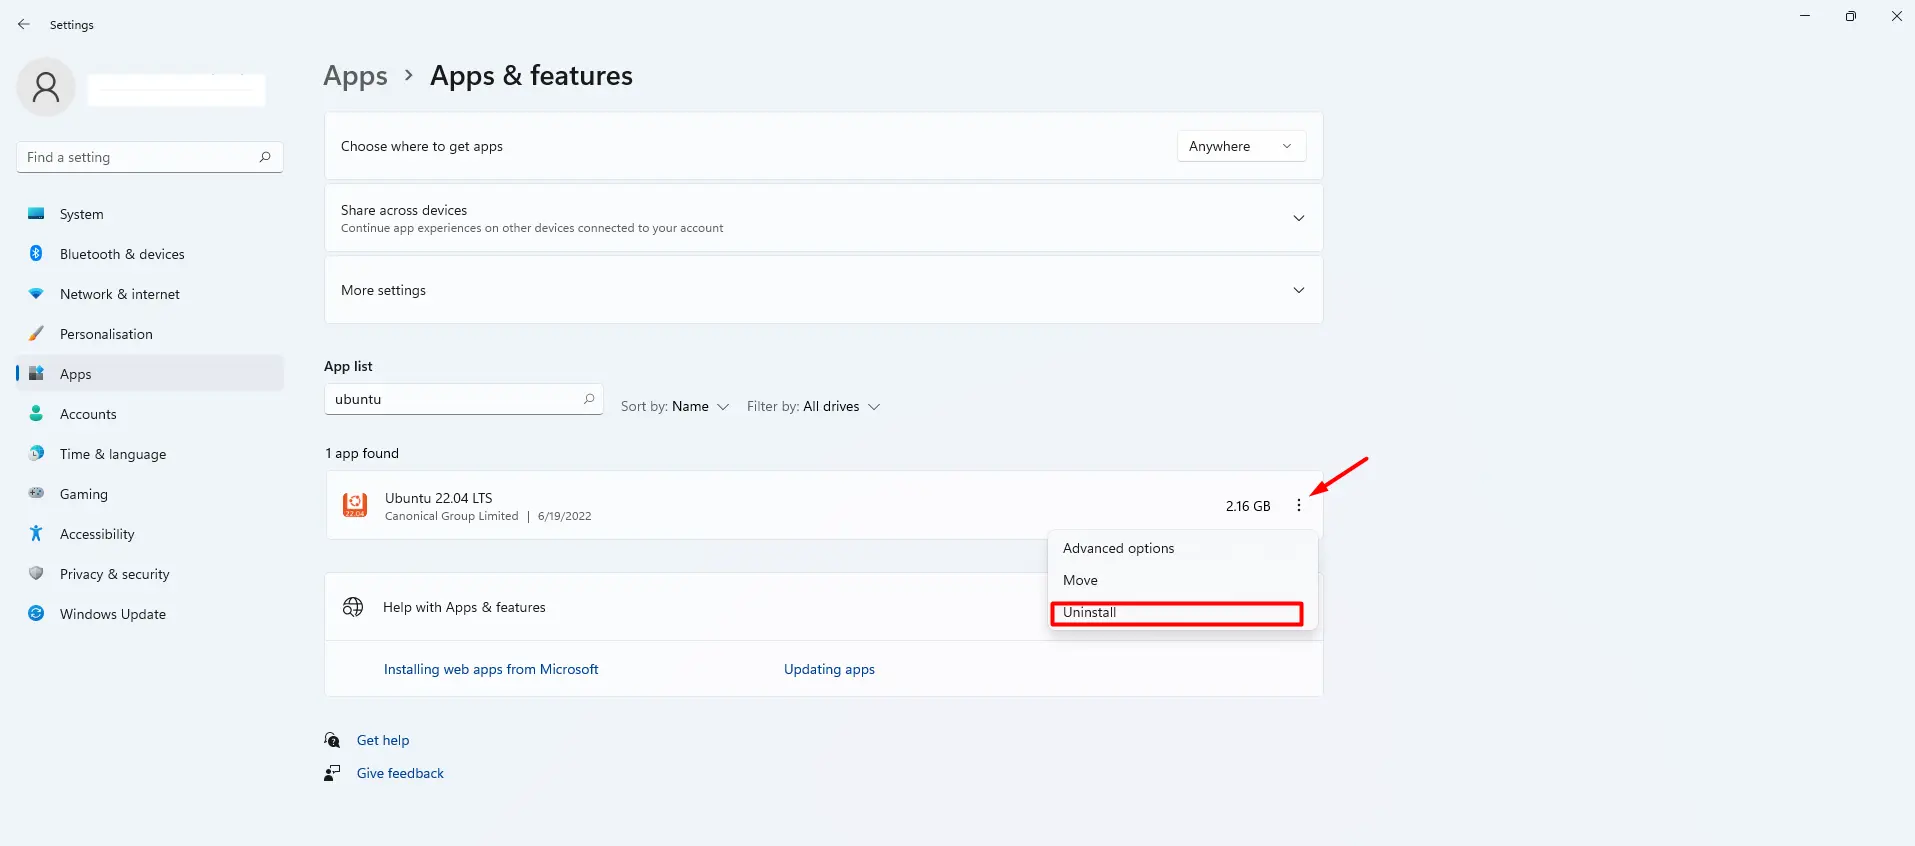Open Gaming settings

point(150,494)
